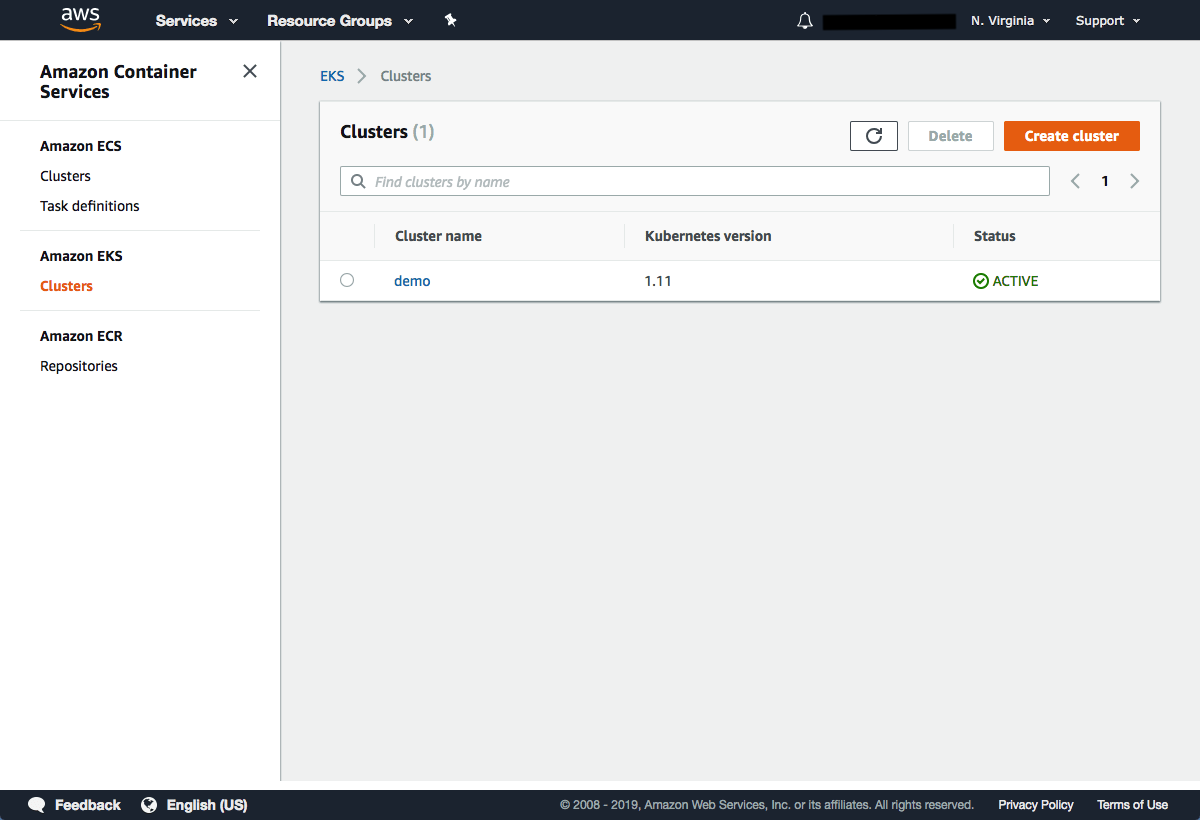Image resolution: width=1200 pixels, height=820 pixels.
Task: Click the Amazon Container Services title
Action: 118,82
